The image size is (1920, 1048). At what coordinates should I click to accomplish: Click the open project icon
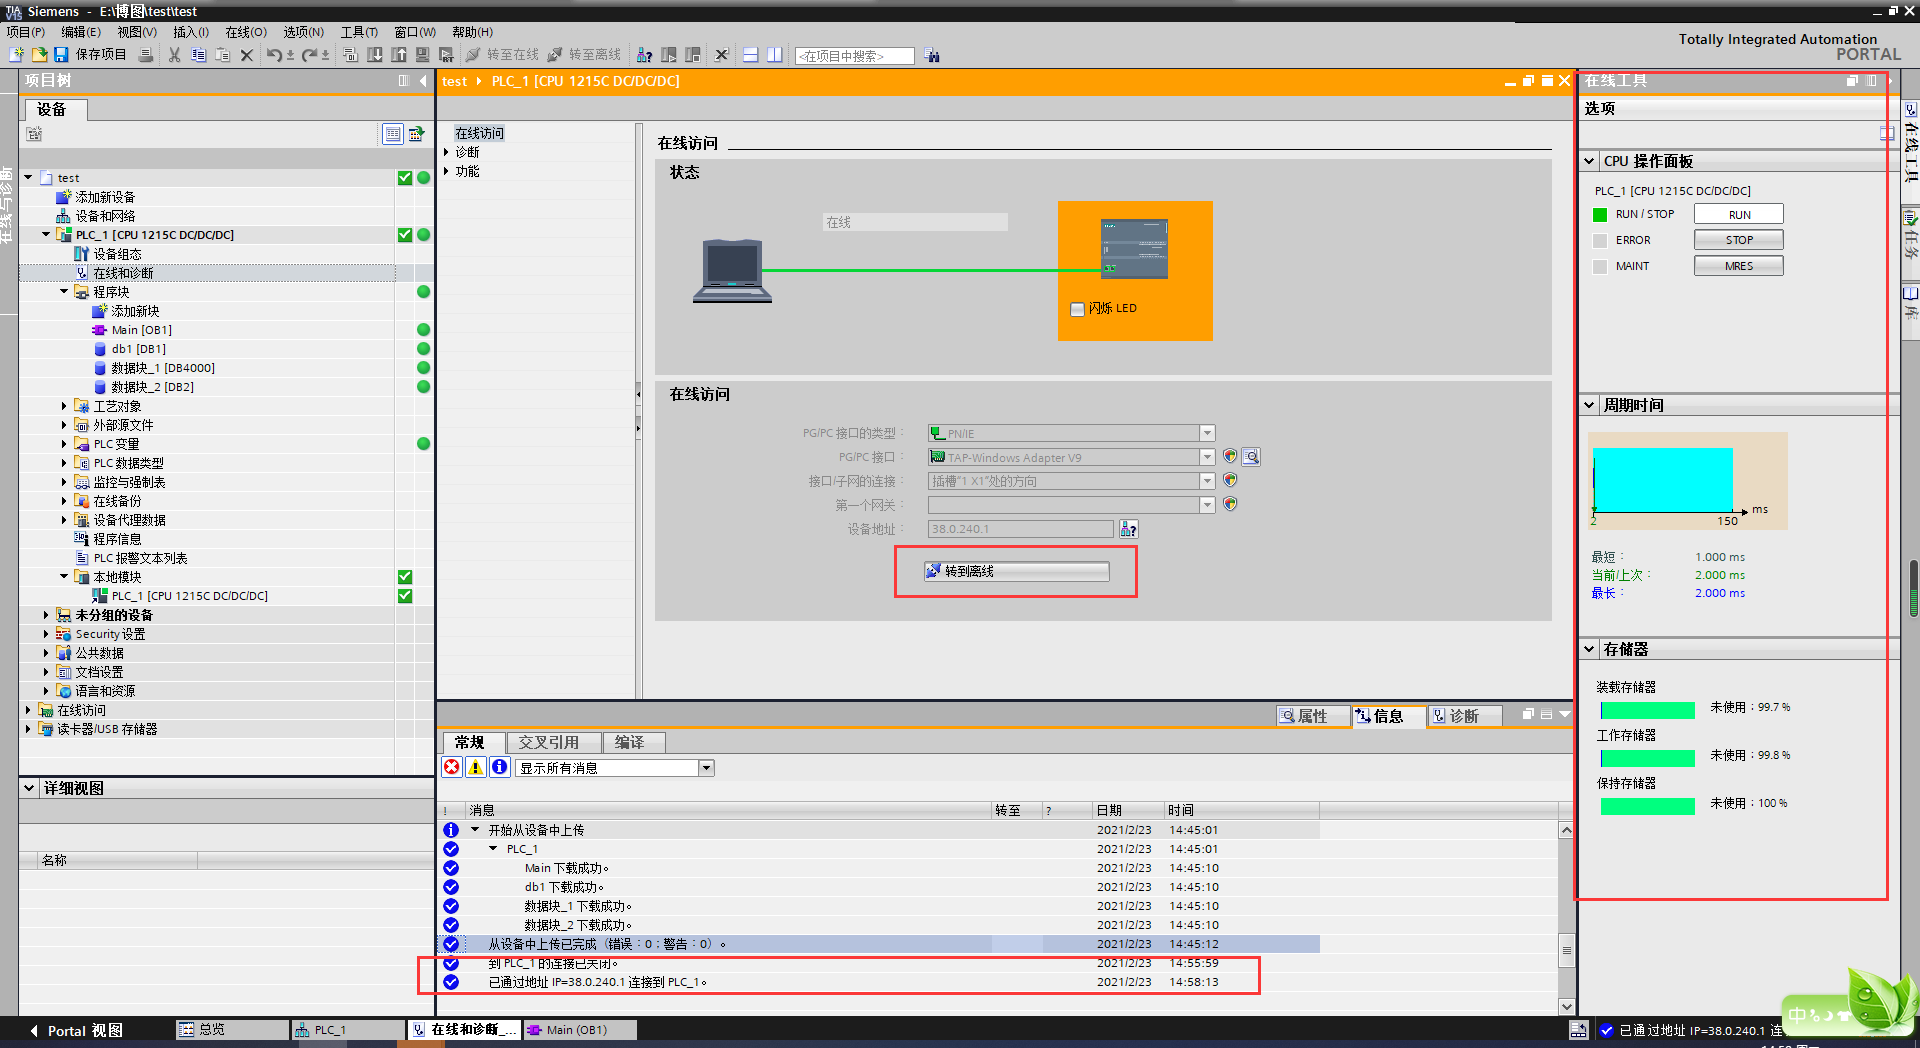pyautogui.click(x=39, y=55)
